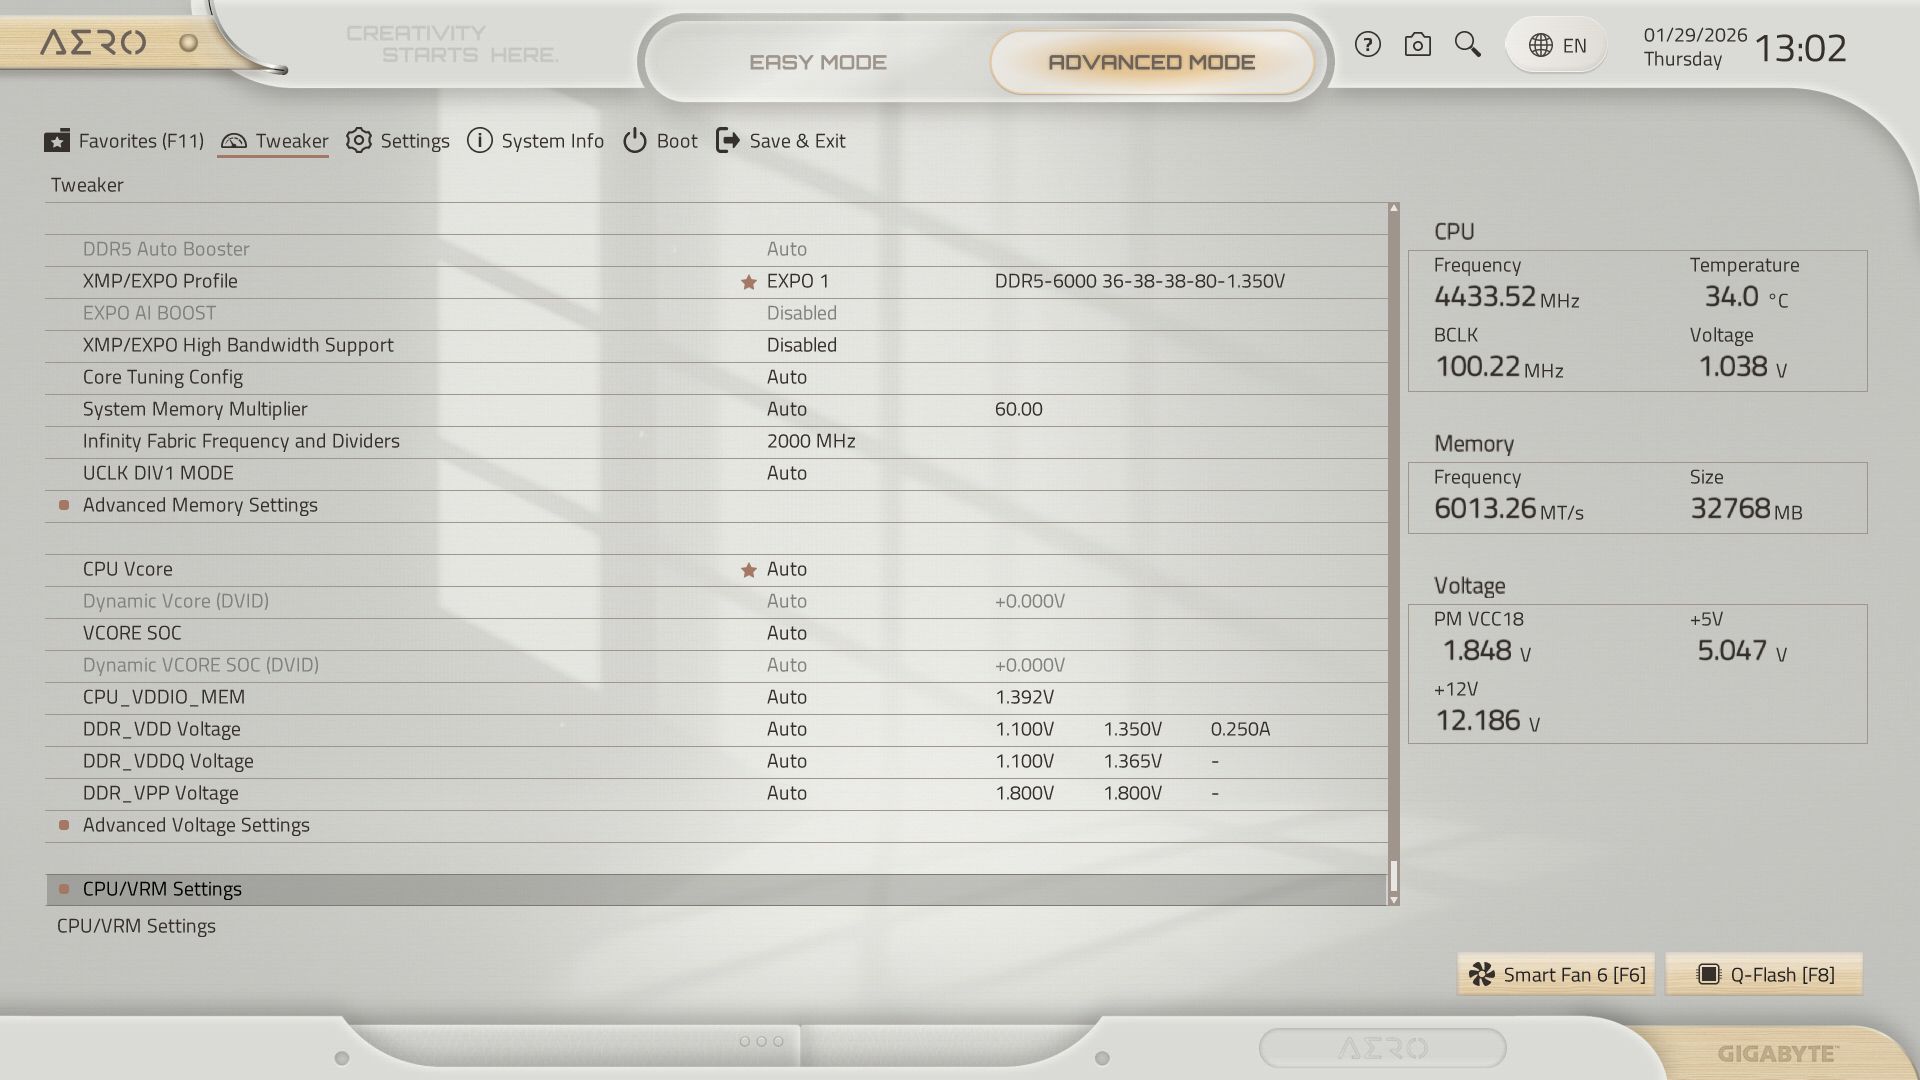The height and width of the screenshot is (1080, 1920).
Task: Click the Save & Exit arrow icon
Action: tap(728, 141)
